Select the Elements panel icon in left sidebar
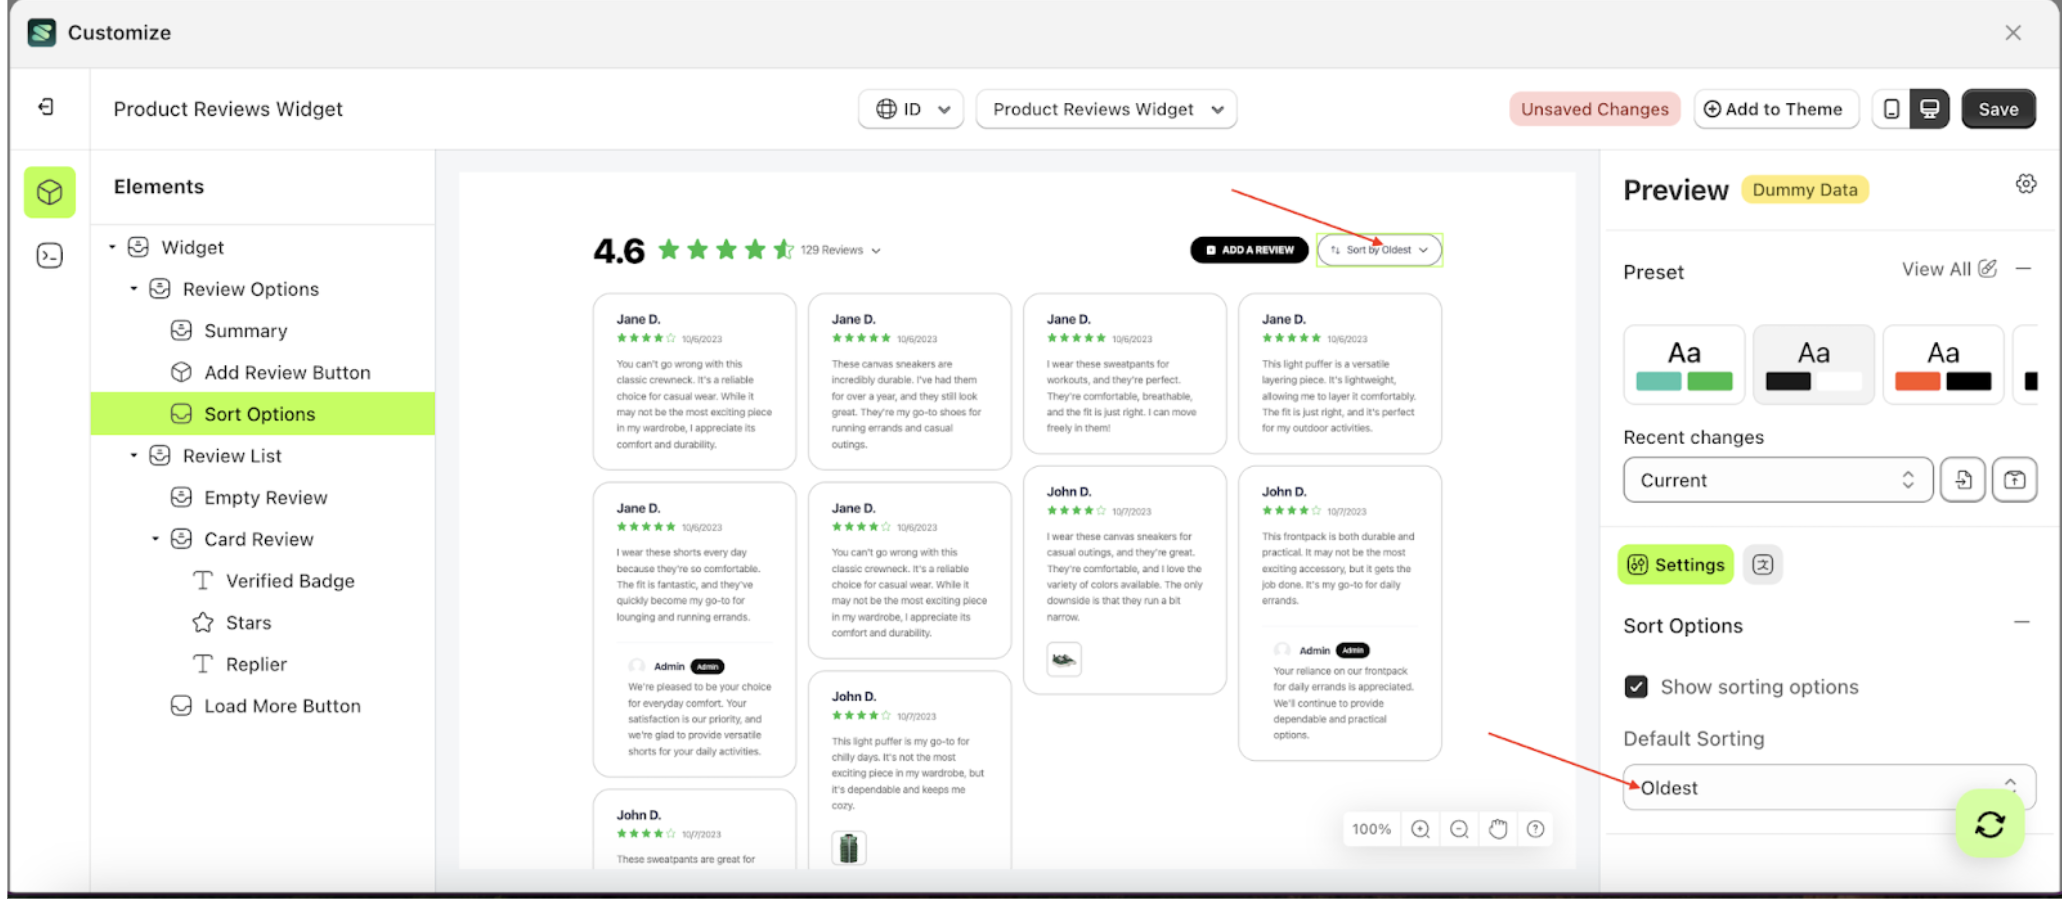 coord(49,192)
